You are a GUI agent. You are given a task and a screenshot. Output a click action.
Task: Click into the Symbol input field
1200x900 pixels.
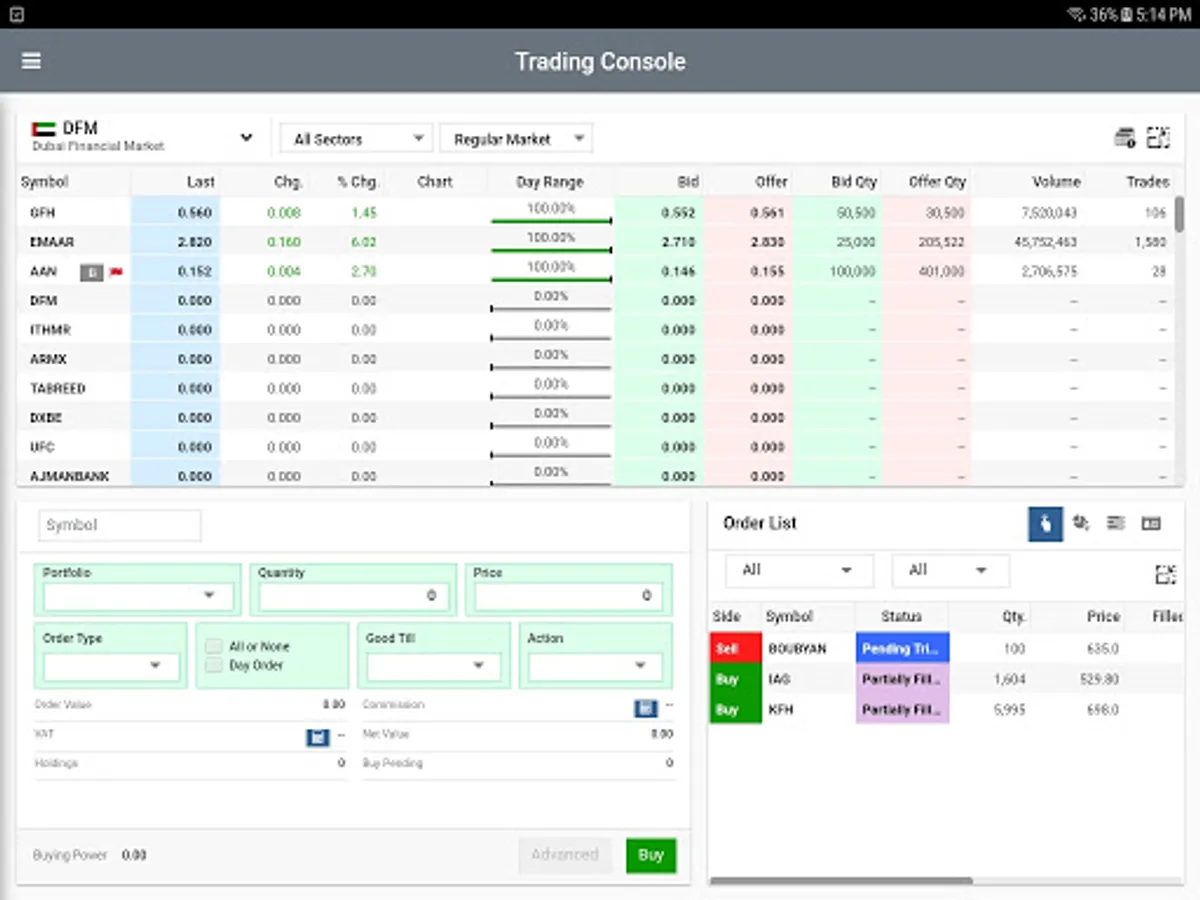[x=119, y=524]
